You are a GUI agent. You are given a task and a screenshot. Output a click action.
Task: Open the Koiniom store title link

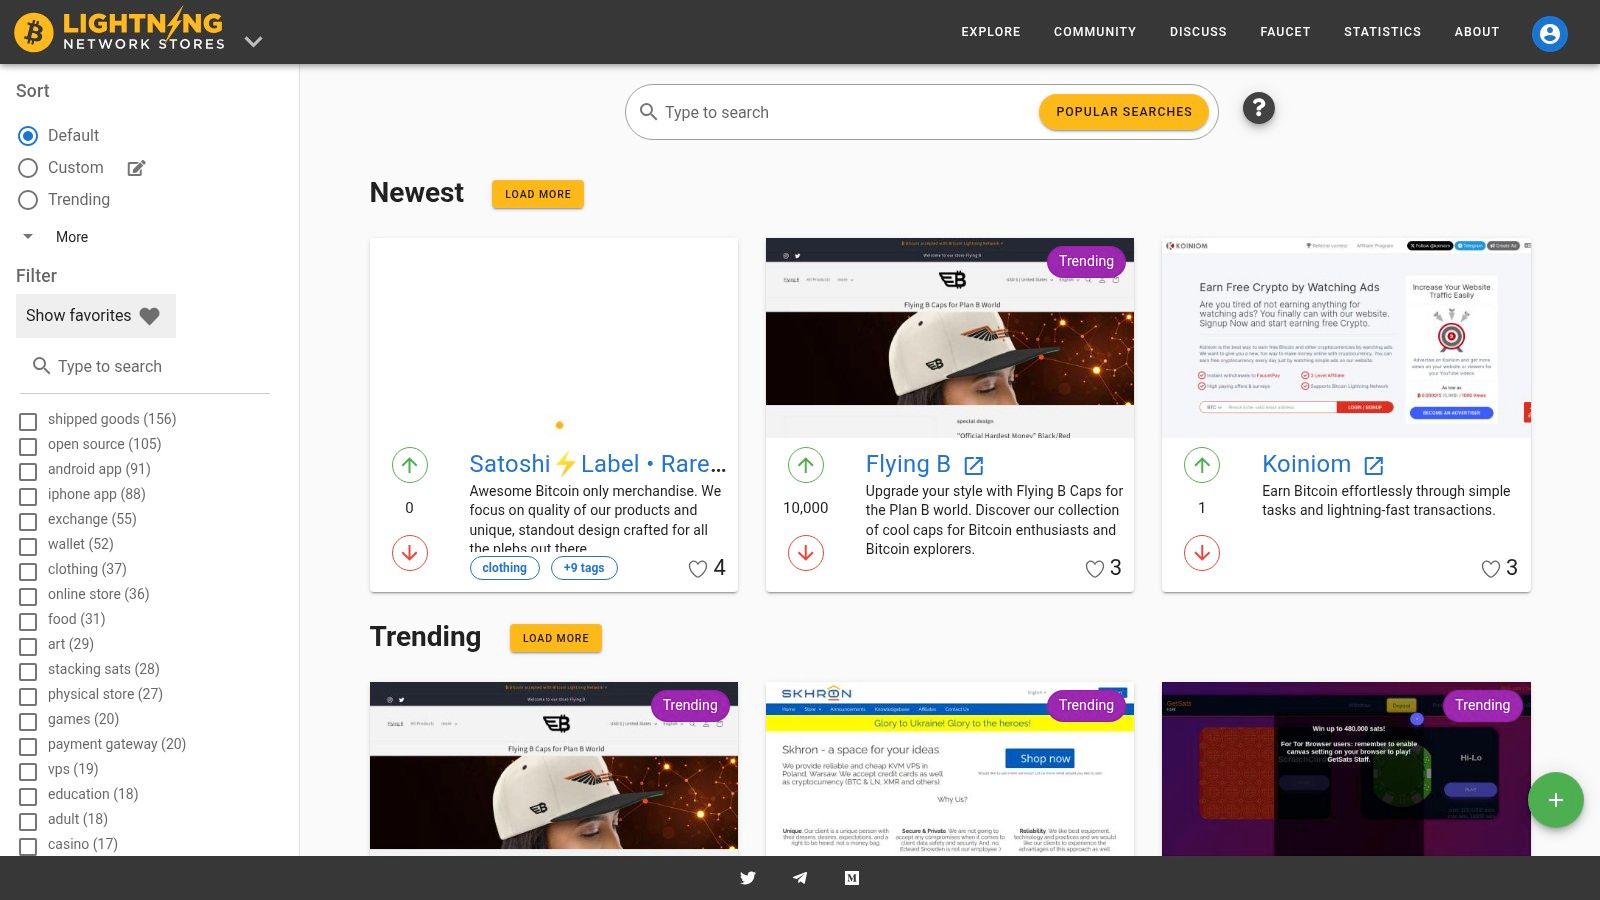(x=1306, y=464)
